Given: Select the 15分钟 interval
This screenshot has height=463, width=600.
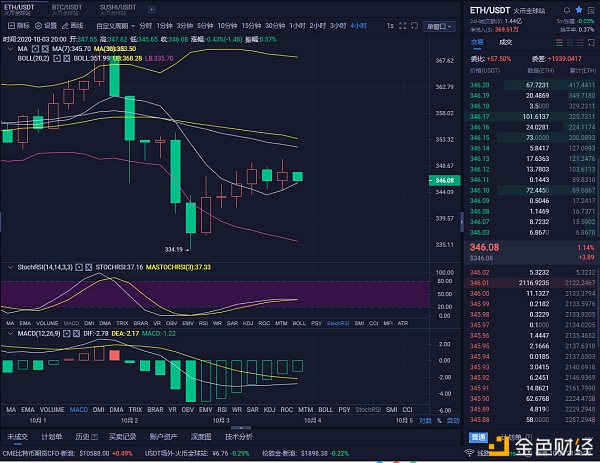Looking at the screenshot, I should tap(251, 26).
